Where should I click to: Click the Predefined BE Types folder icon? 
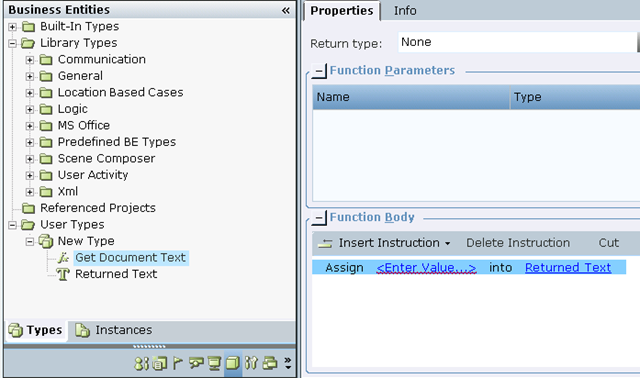click(x=46, y=142)
